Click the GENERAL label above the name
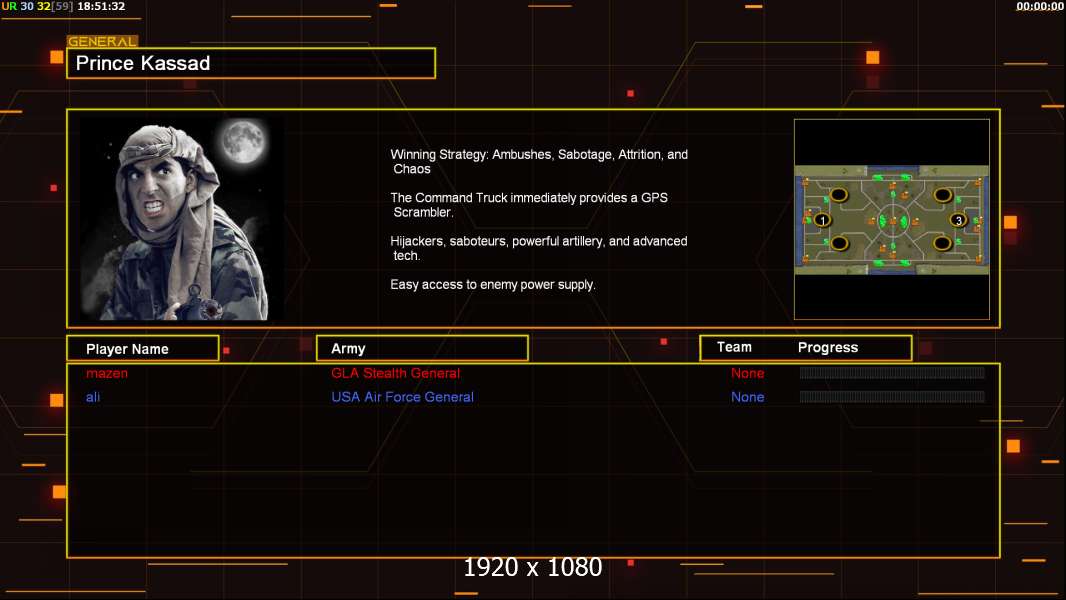1066x600 pixels. (x=102, y=41)
